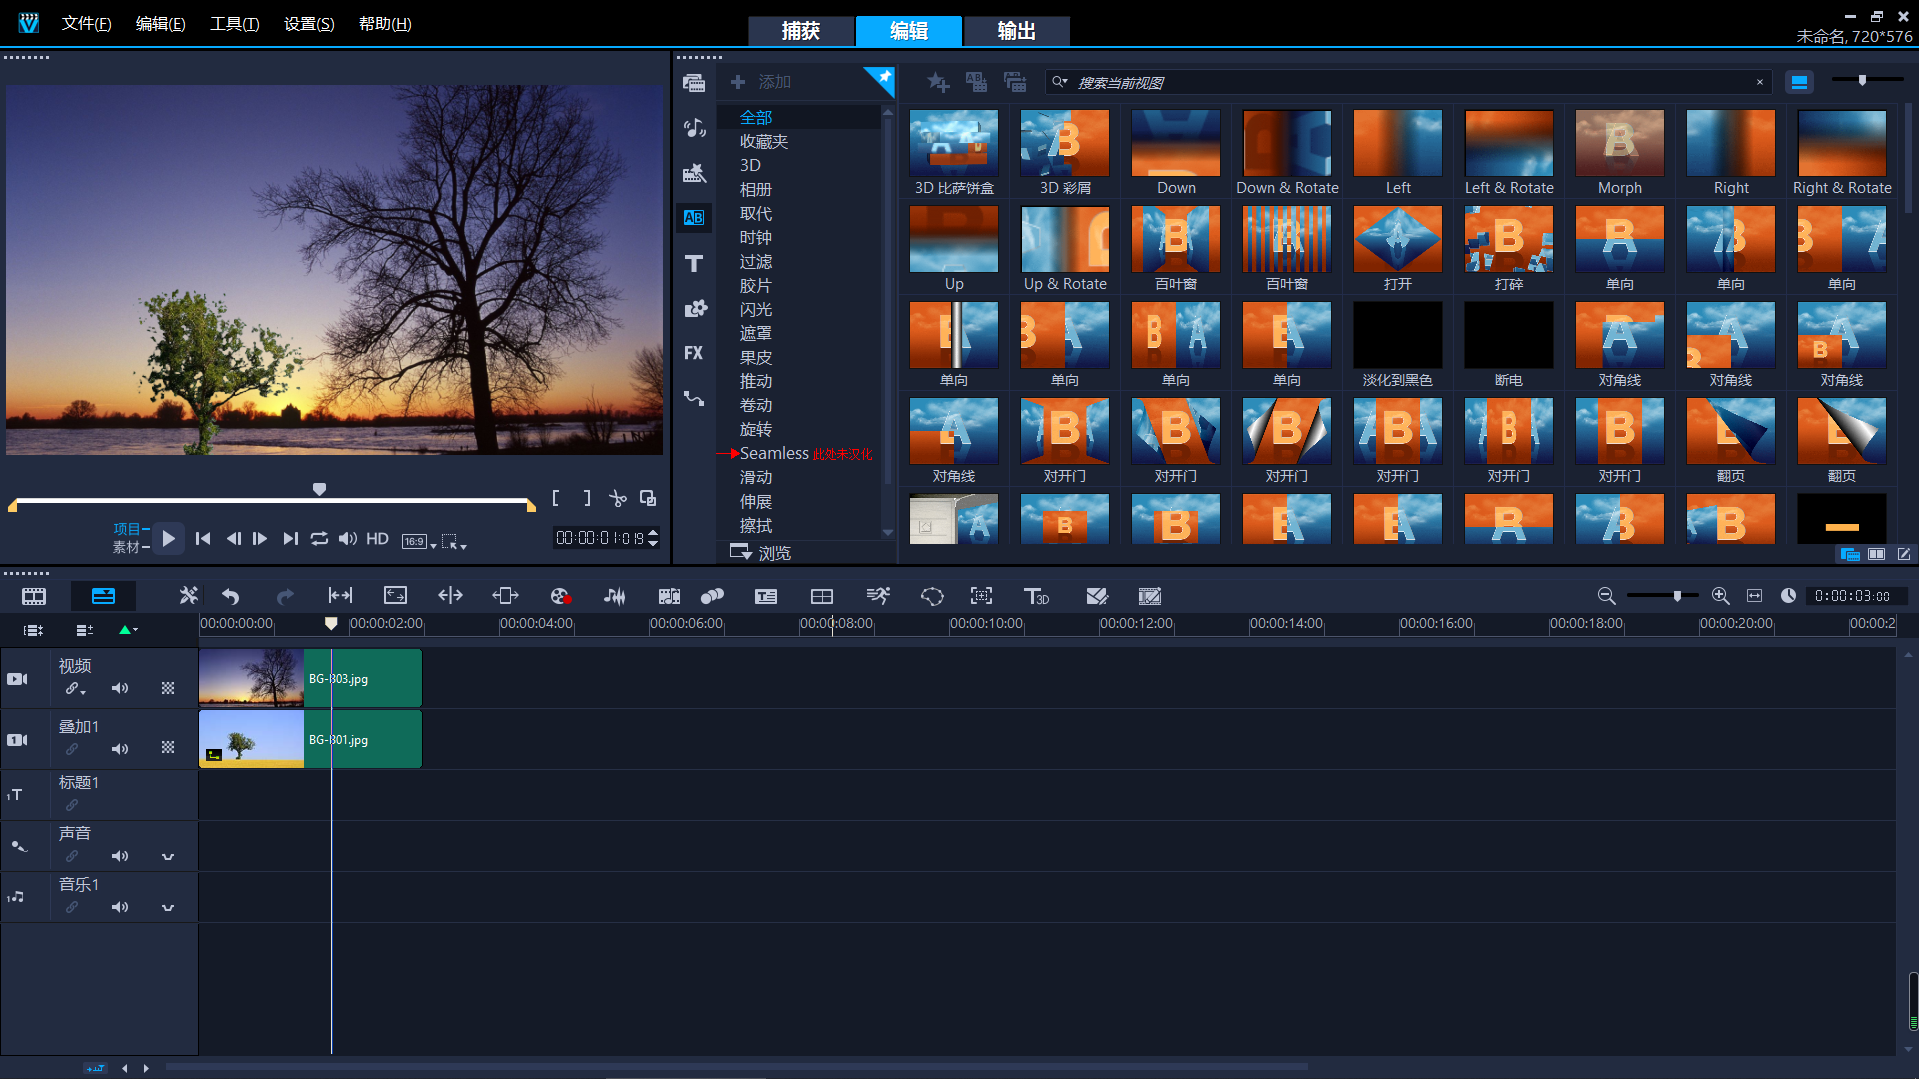Open the Sound Mixer icon
Viewport: 1919px width, 1079px height.
point(615,596)
